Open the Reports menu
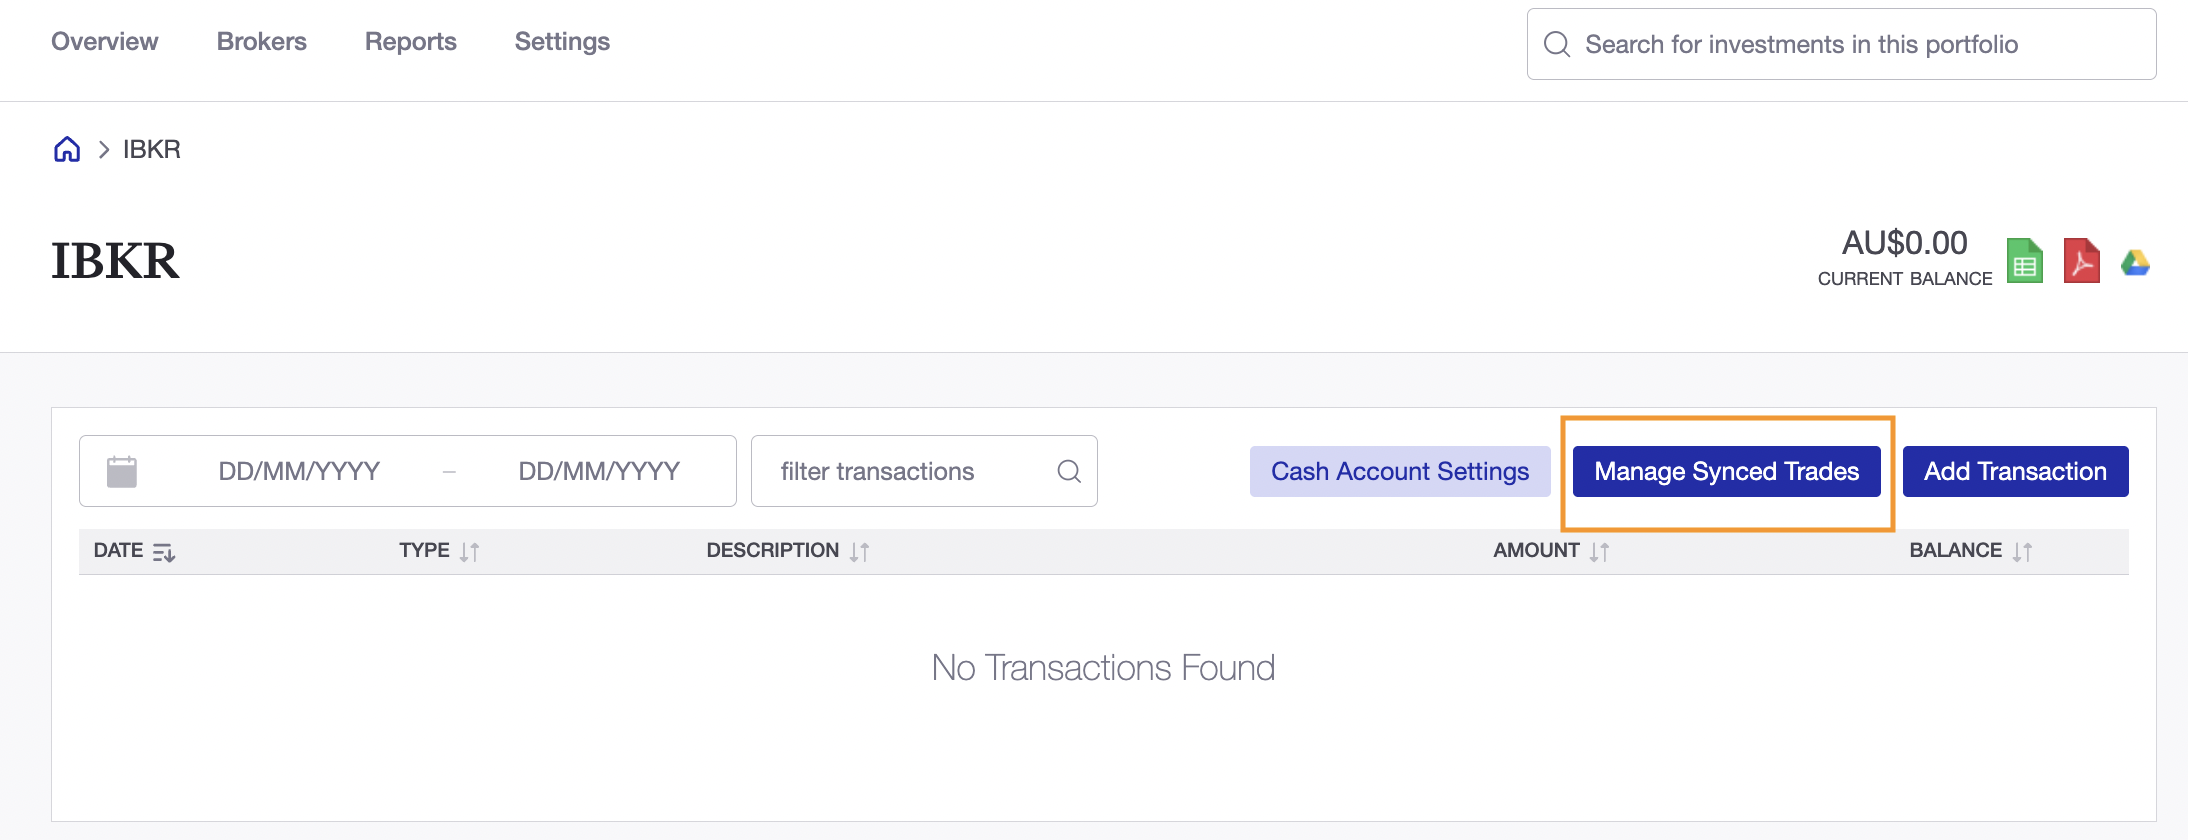 click(410, 41)
